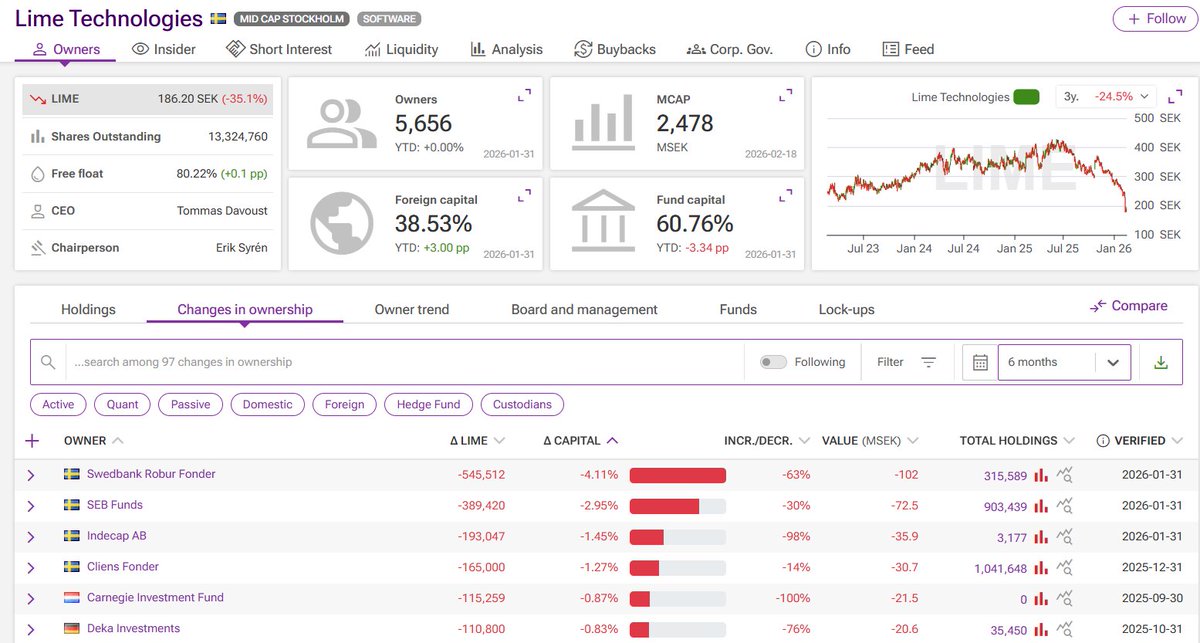This screenshot has height=643, width=1200.
Task: Open Cliens Fonder bar chart icon
Action: point(1041,568)
